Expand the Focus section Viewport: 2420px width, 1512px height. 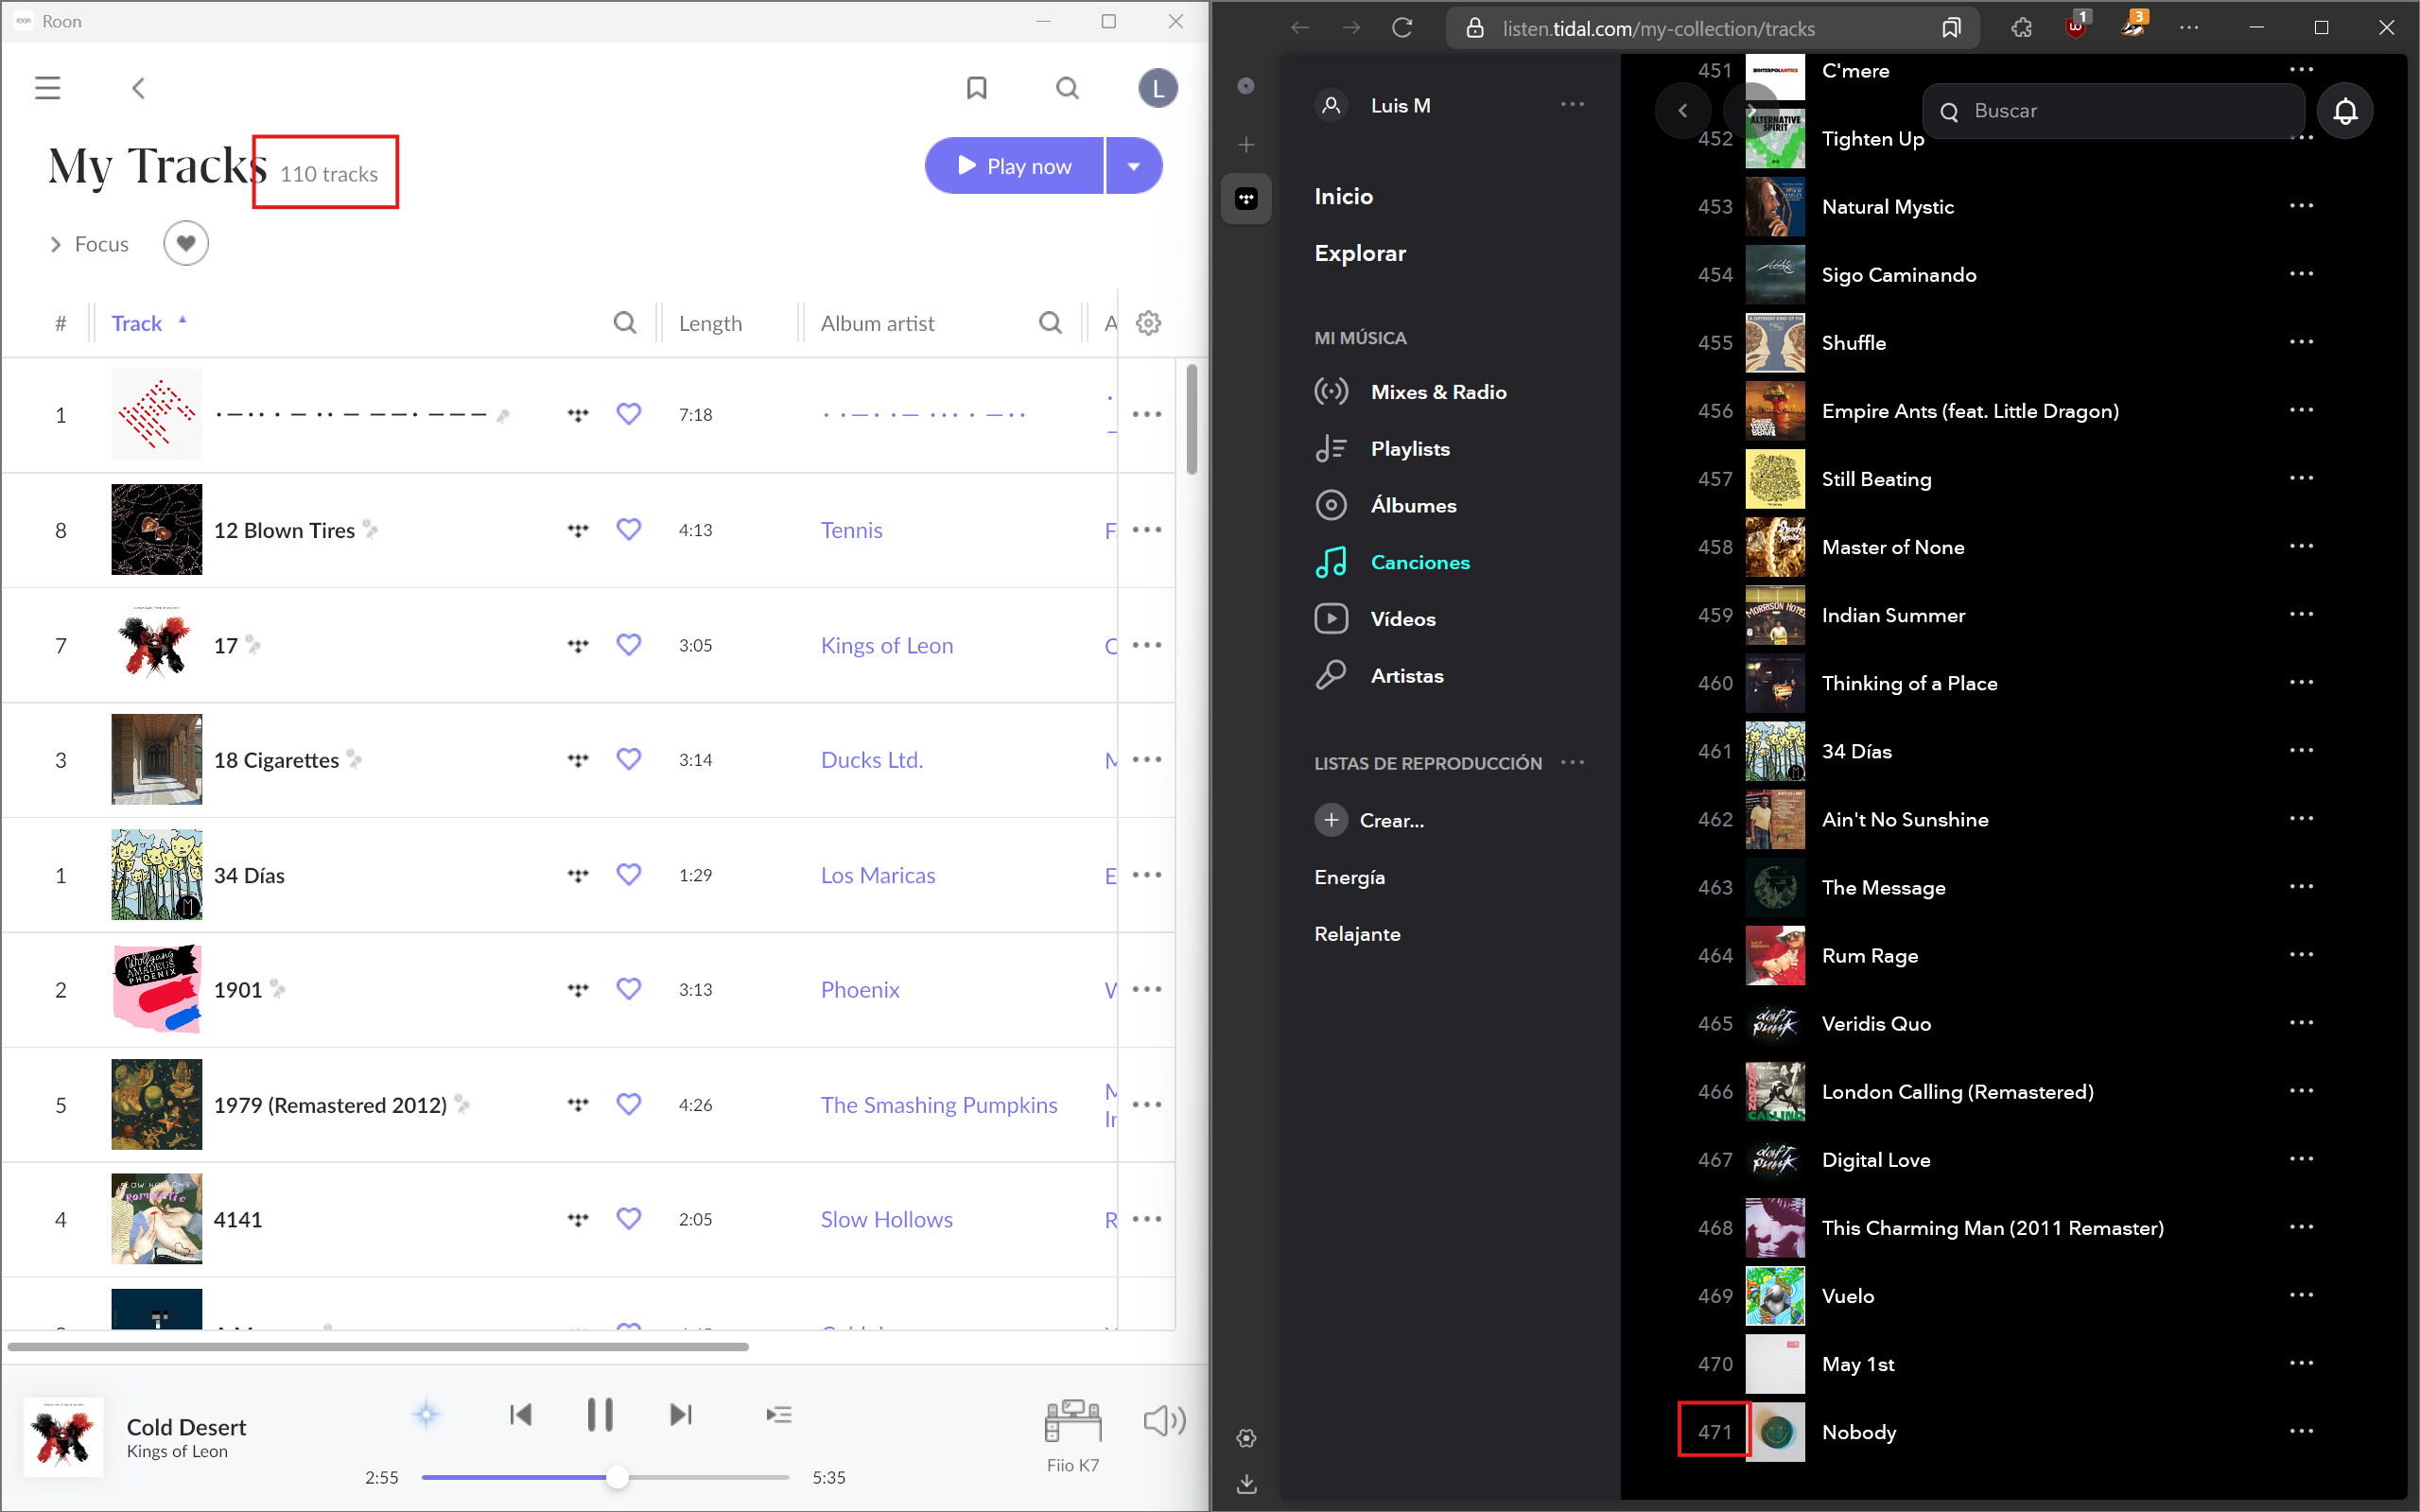90,244
